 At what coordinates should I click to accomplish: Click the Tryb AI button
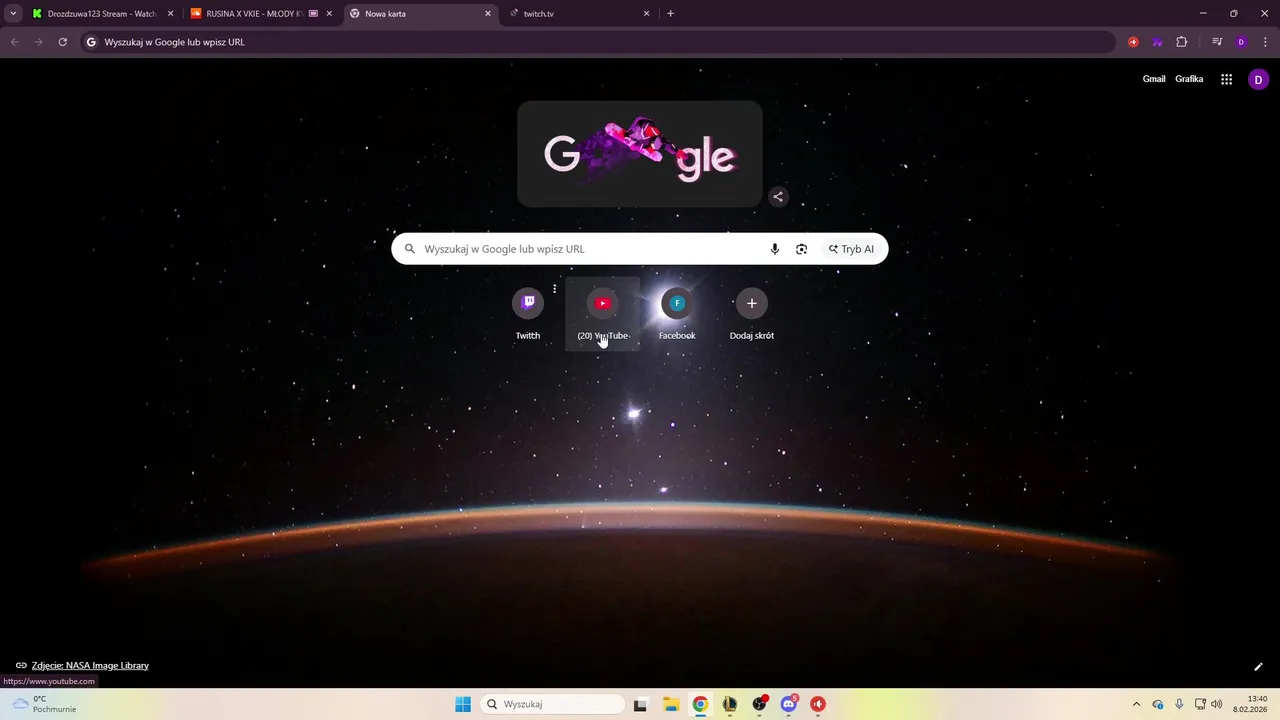coord(851,249)
